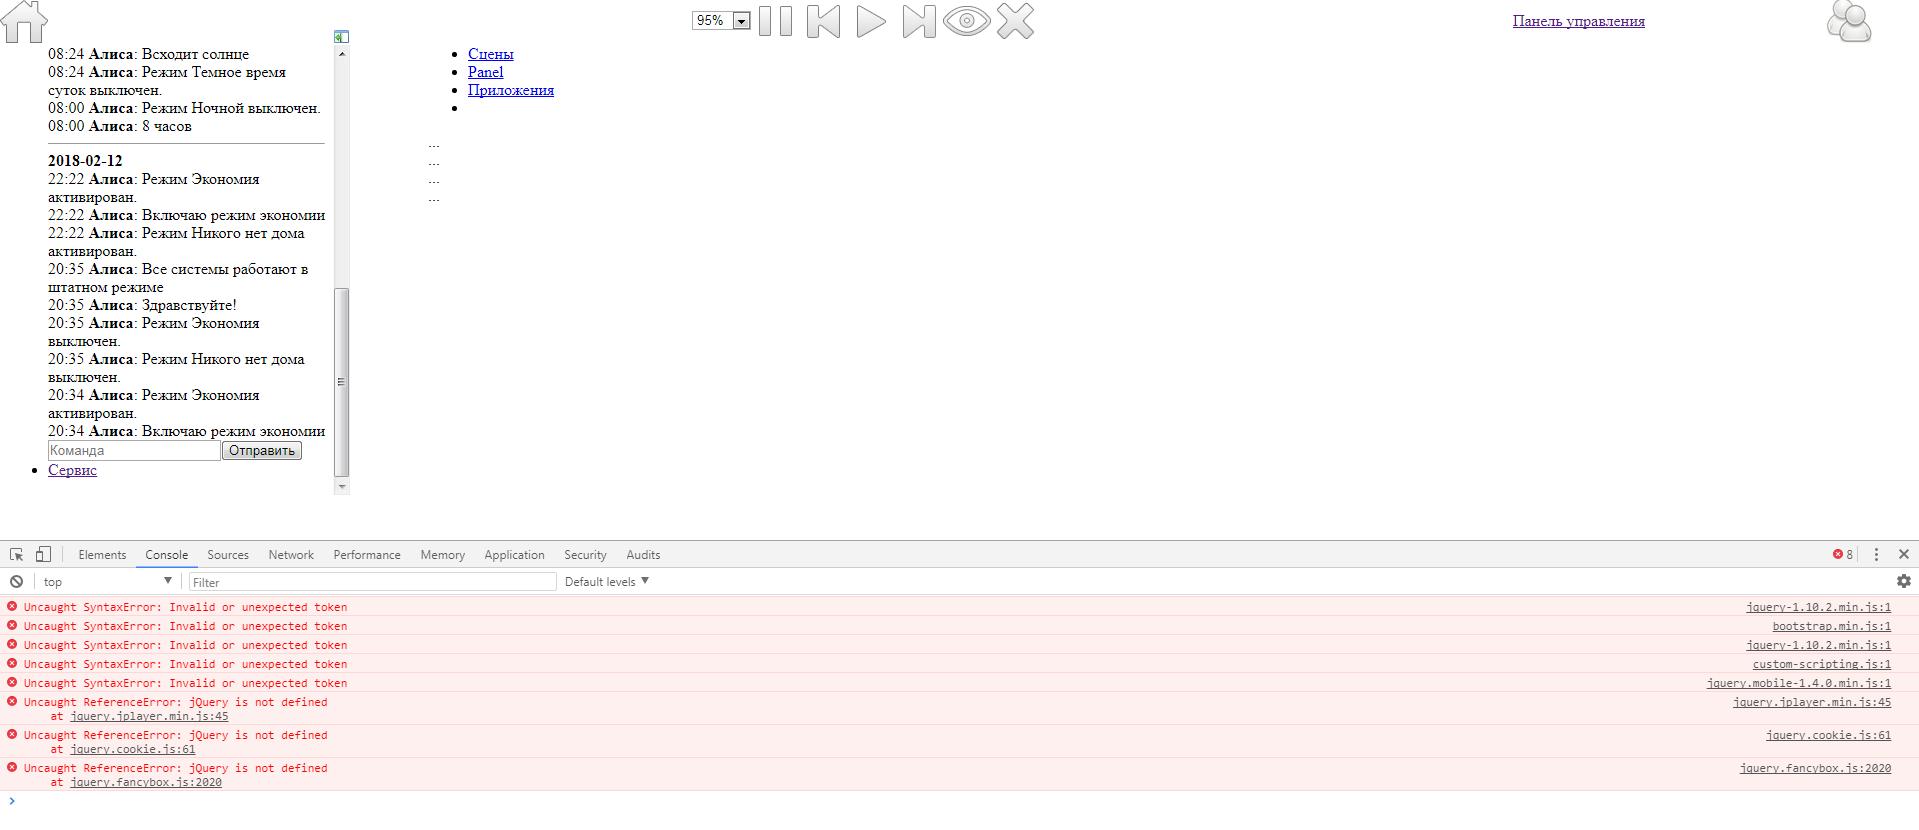Start playback with the play icon
1919x830 pixels.
pos(871,21)
